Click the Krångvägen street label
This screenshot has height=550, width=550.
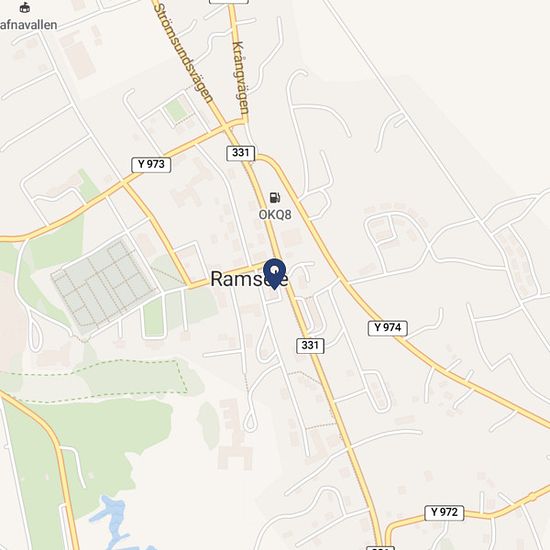241,78
